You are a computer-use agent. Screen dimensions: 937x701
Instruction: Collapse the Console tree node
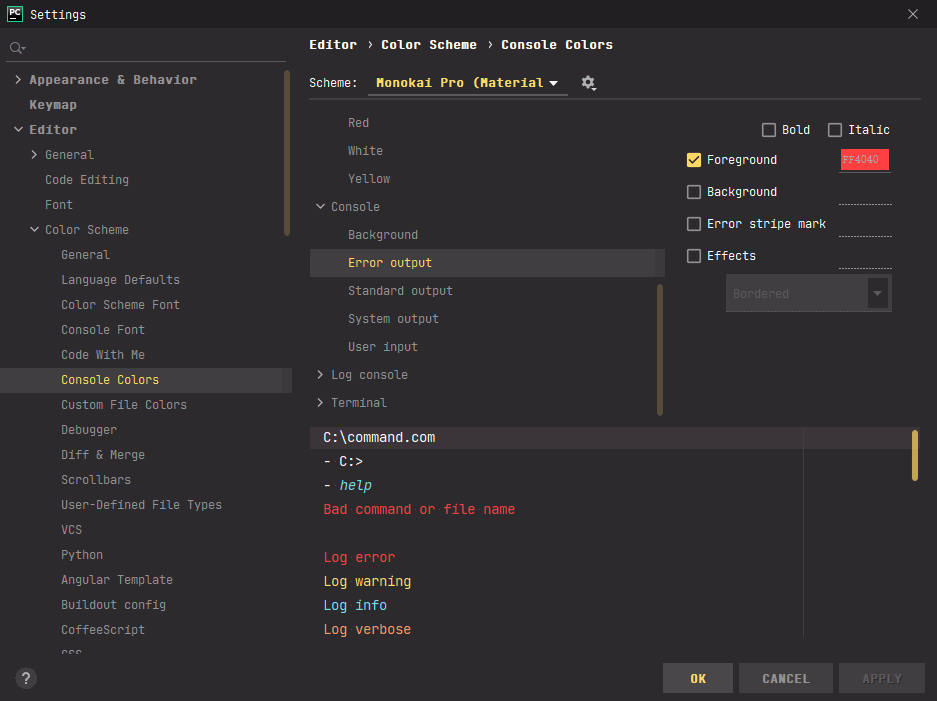[320, 207]
